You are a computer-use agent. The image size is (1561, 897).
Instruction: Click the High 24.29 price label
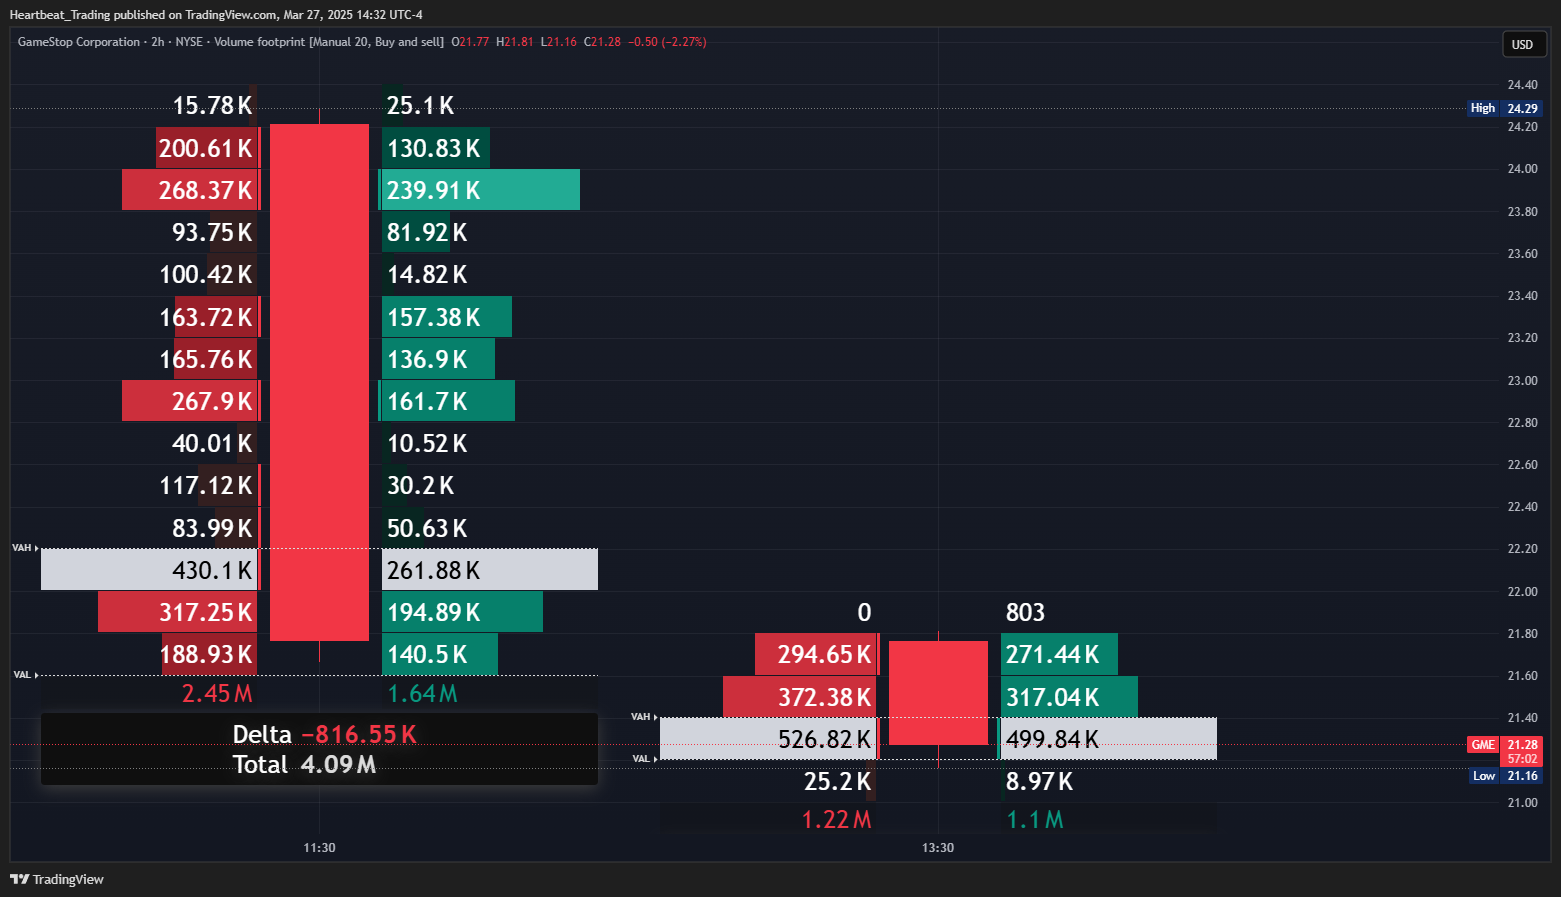point(1505,108)
